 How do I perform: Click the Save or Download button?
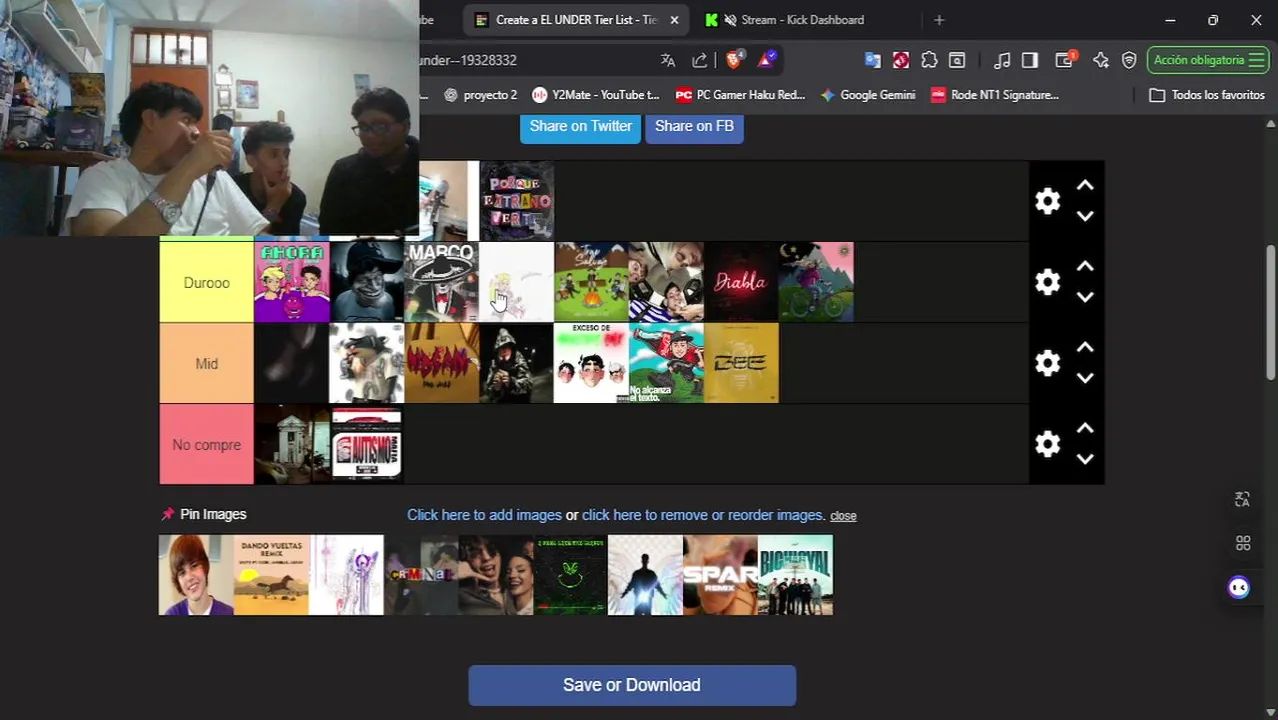(632, 685)
